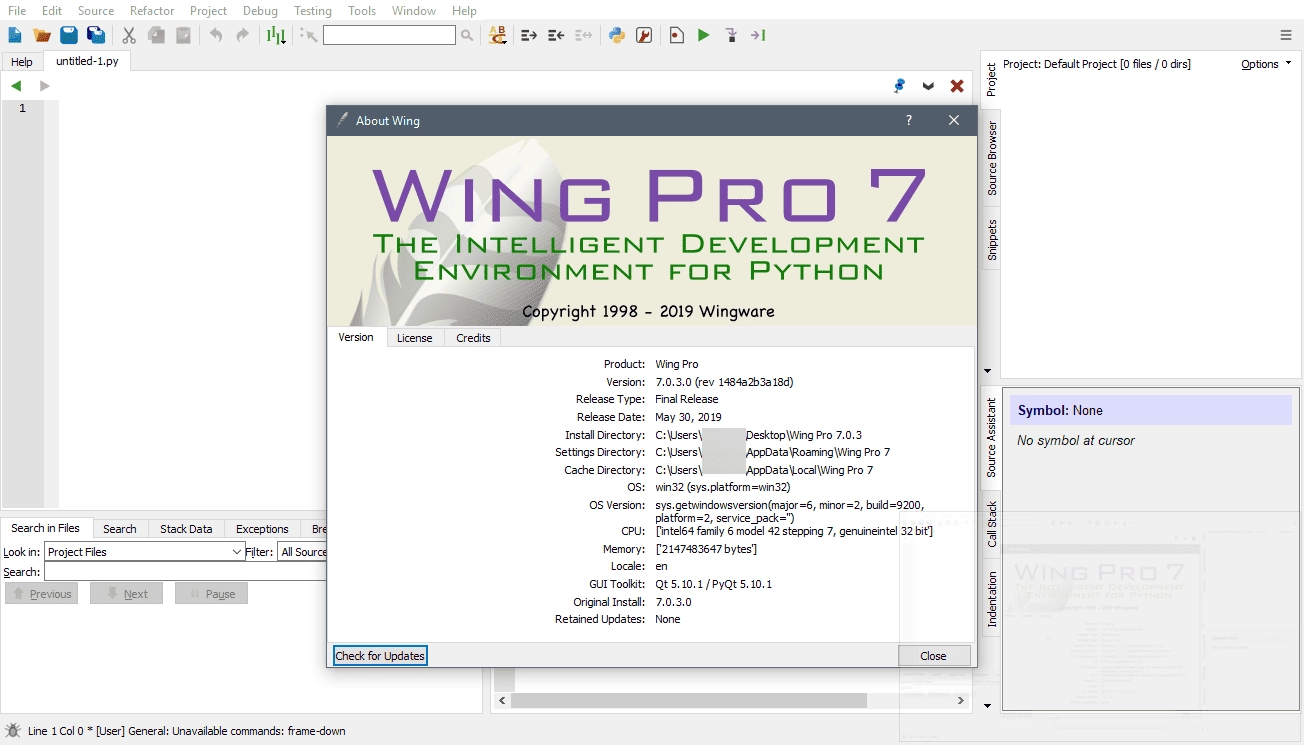Close editor with red X icon
This screenshot has width=1304, height=745.
[x=957, y=86]
